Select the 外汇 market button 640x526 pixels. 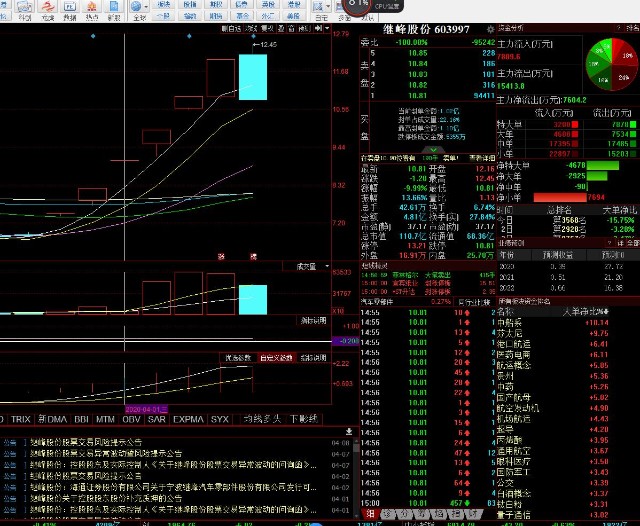(x=268, y=16)
